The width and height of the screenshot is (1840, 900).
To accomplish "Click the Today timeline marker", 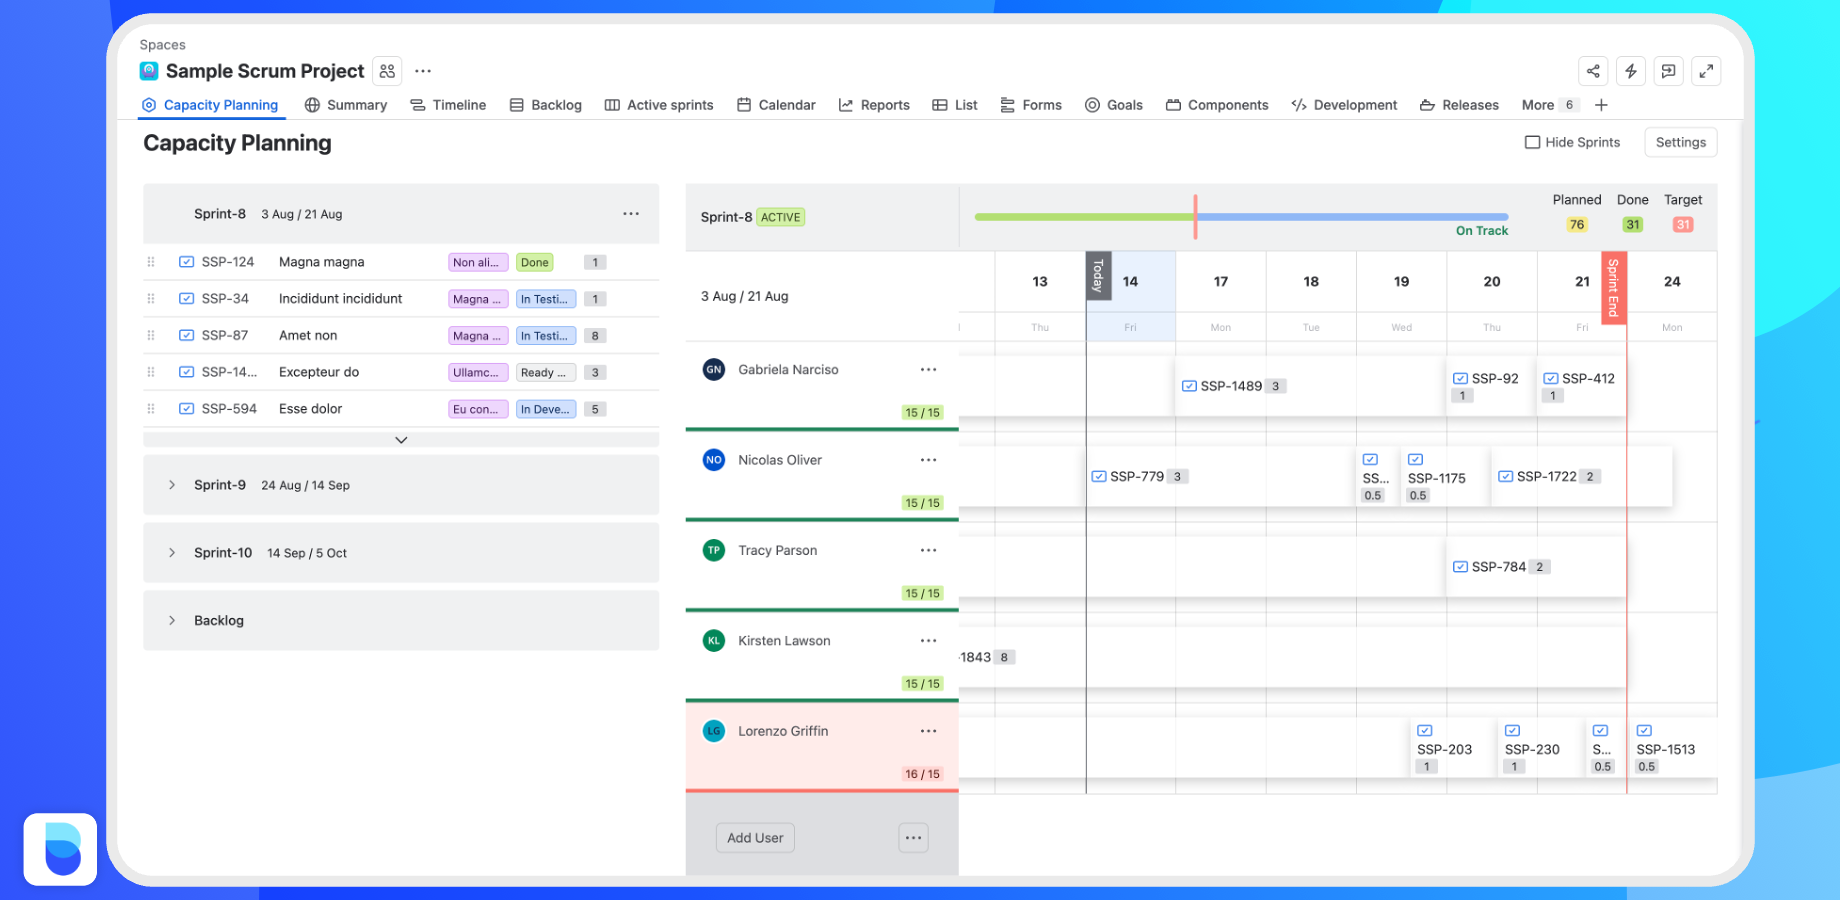I will pos(1098,276).
